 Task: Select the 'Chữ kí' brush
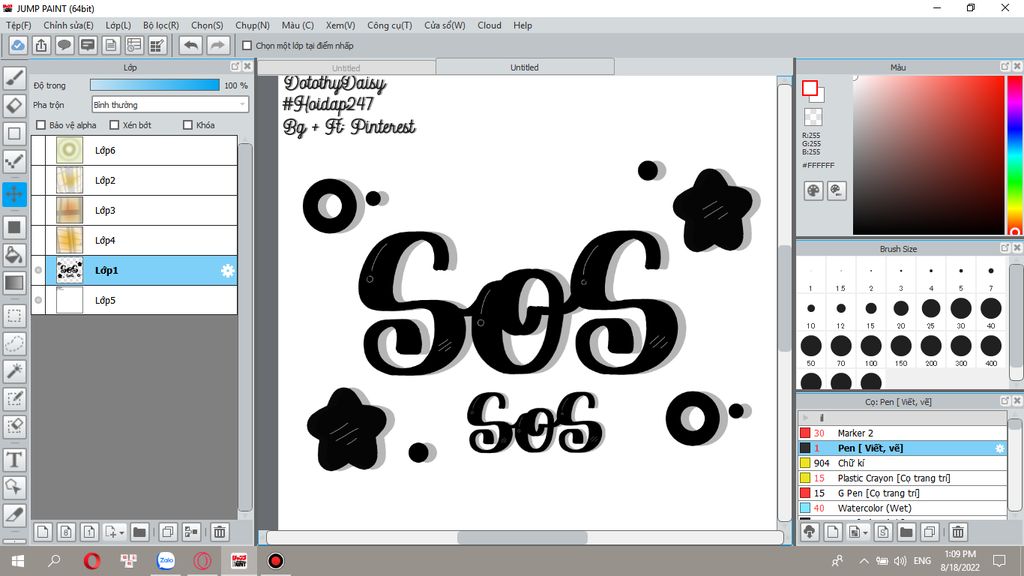click(902, 463)
